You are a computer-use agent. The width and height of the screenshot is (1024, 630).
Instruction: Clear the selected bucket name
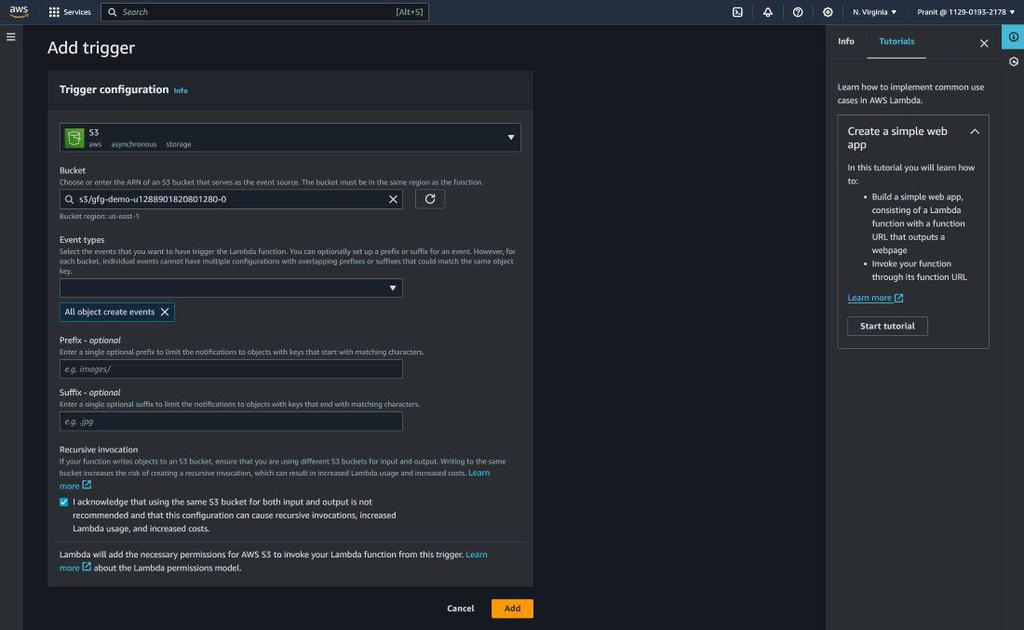[x=393, y=199]
